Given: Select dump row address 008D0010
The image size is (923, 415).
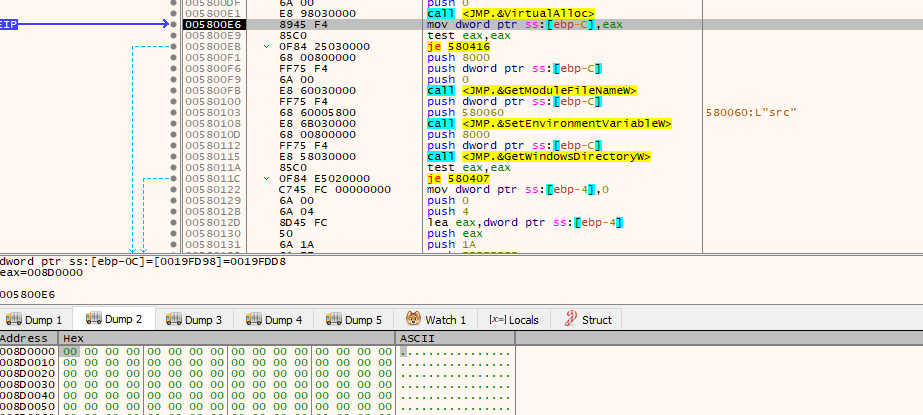Looking at the screenshot, I should click(28, 363).
